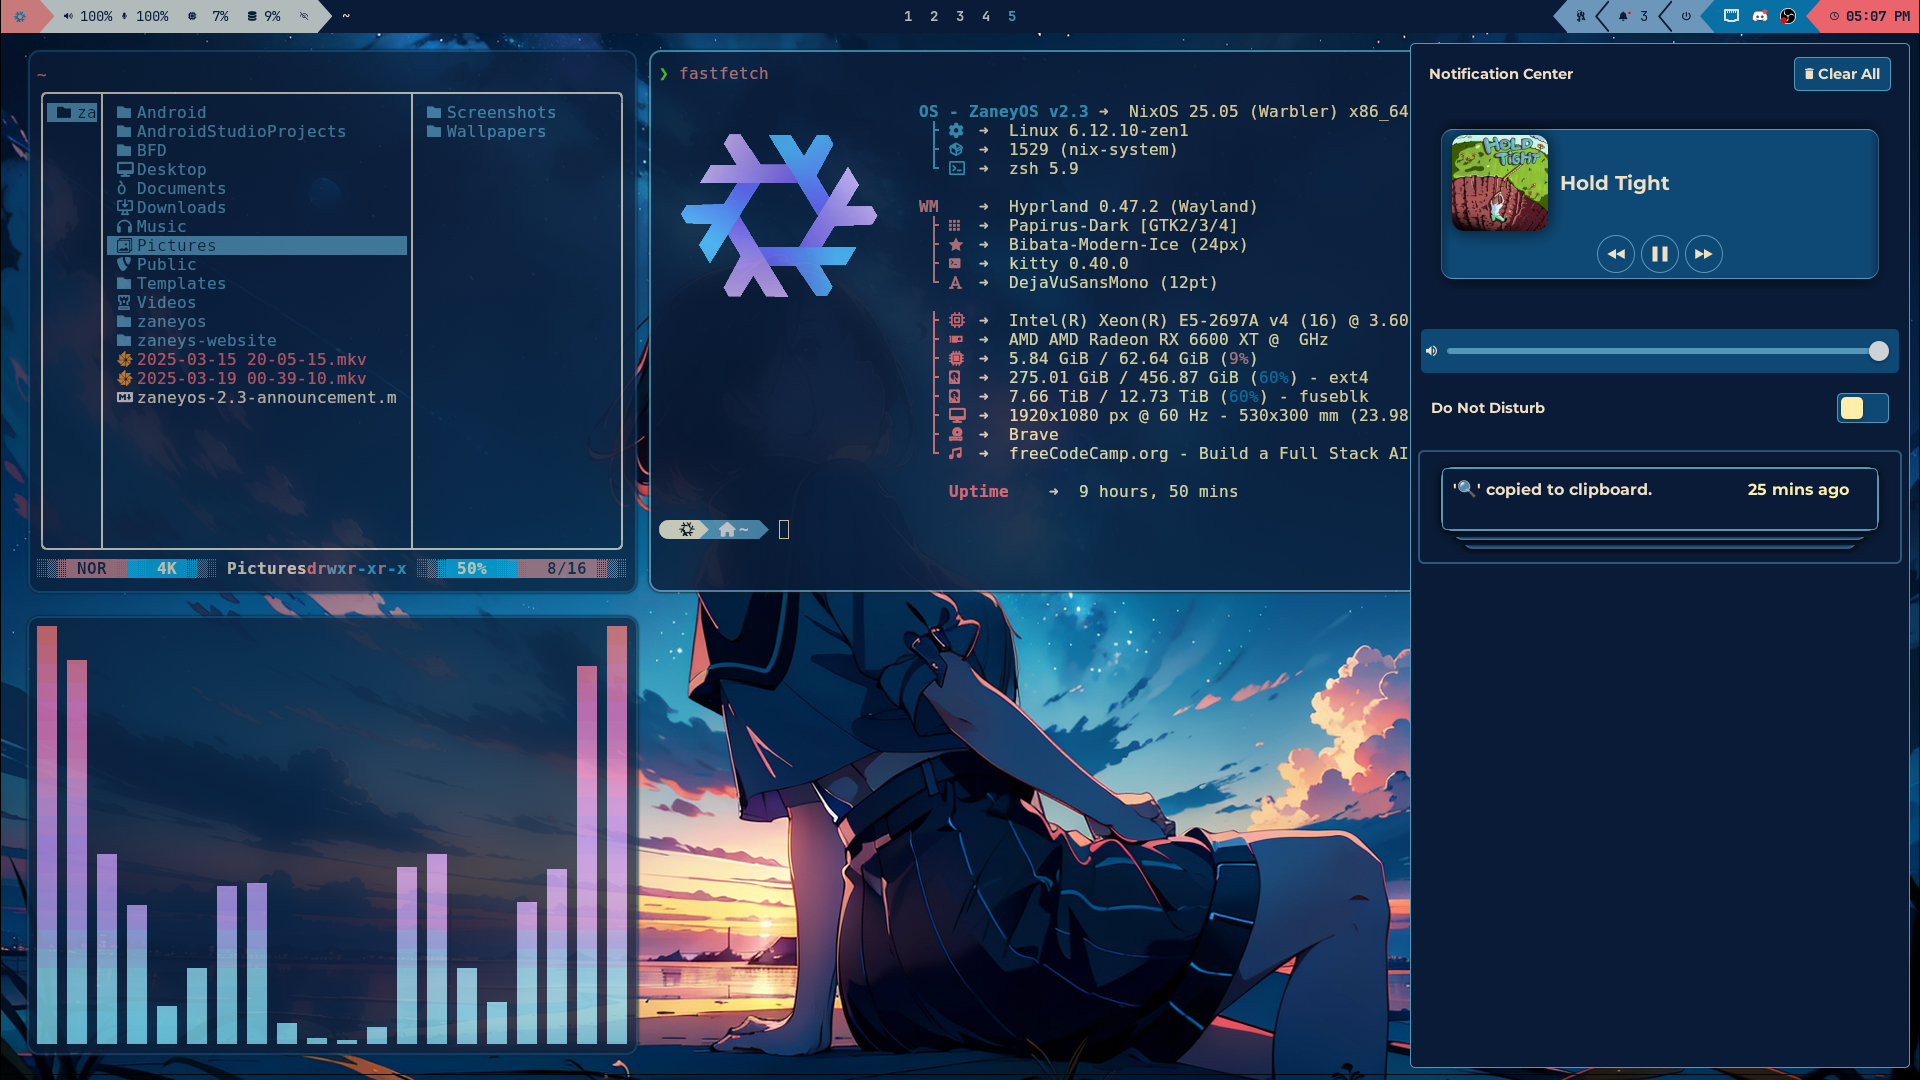Click the Clear All button
1920x1080 pixels.
click(1843, 73)
